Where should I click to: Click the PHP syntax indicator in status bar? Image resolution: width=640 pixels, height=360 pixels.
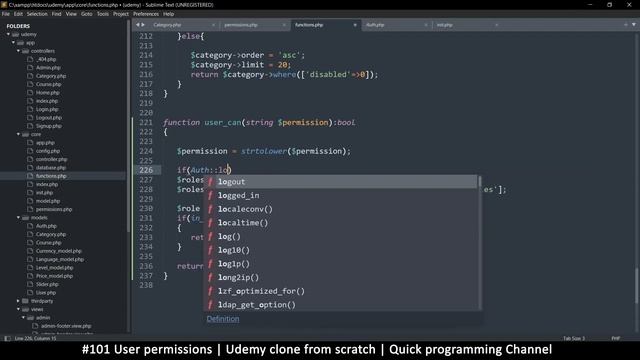tap(616, 338)
